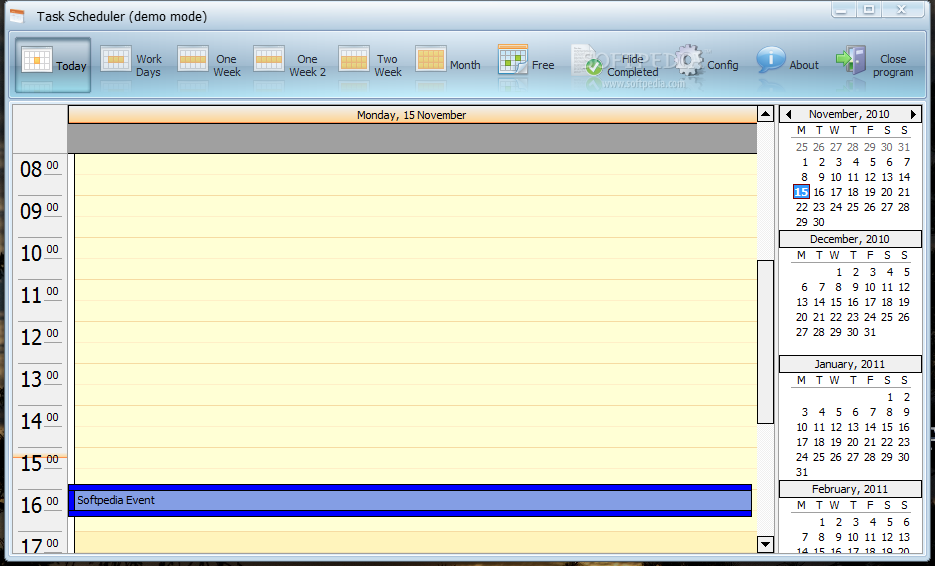
Task: Maximize the Task Scheduler window
Action: (869, 10)
